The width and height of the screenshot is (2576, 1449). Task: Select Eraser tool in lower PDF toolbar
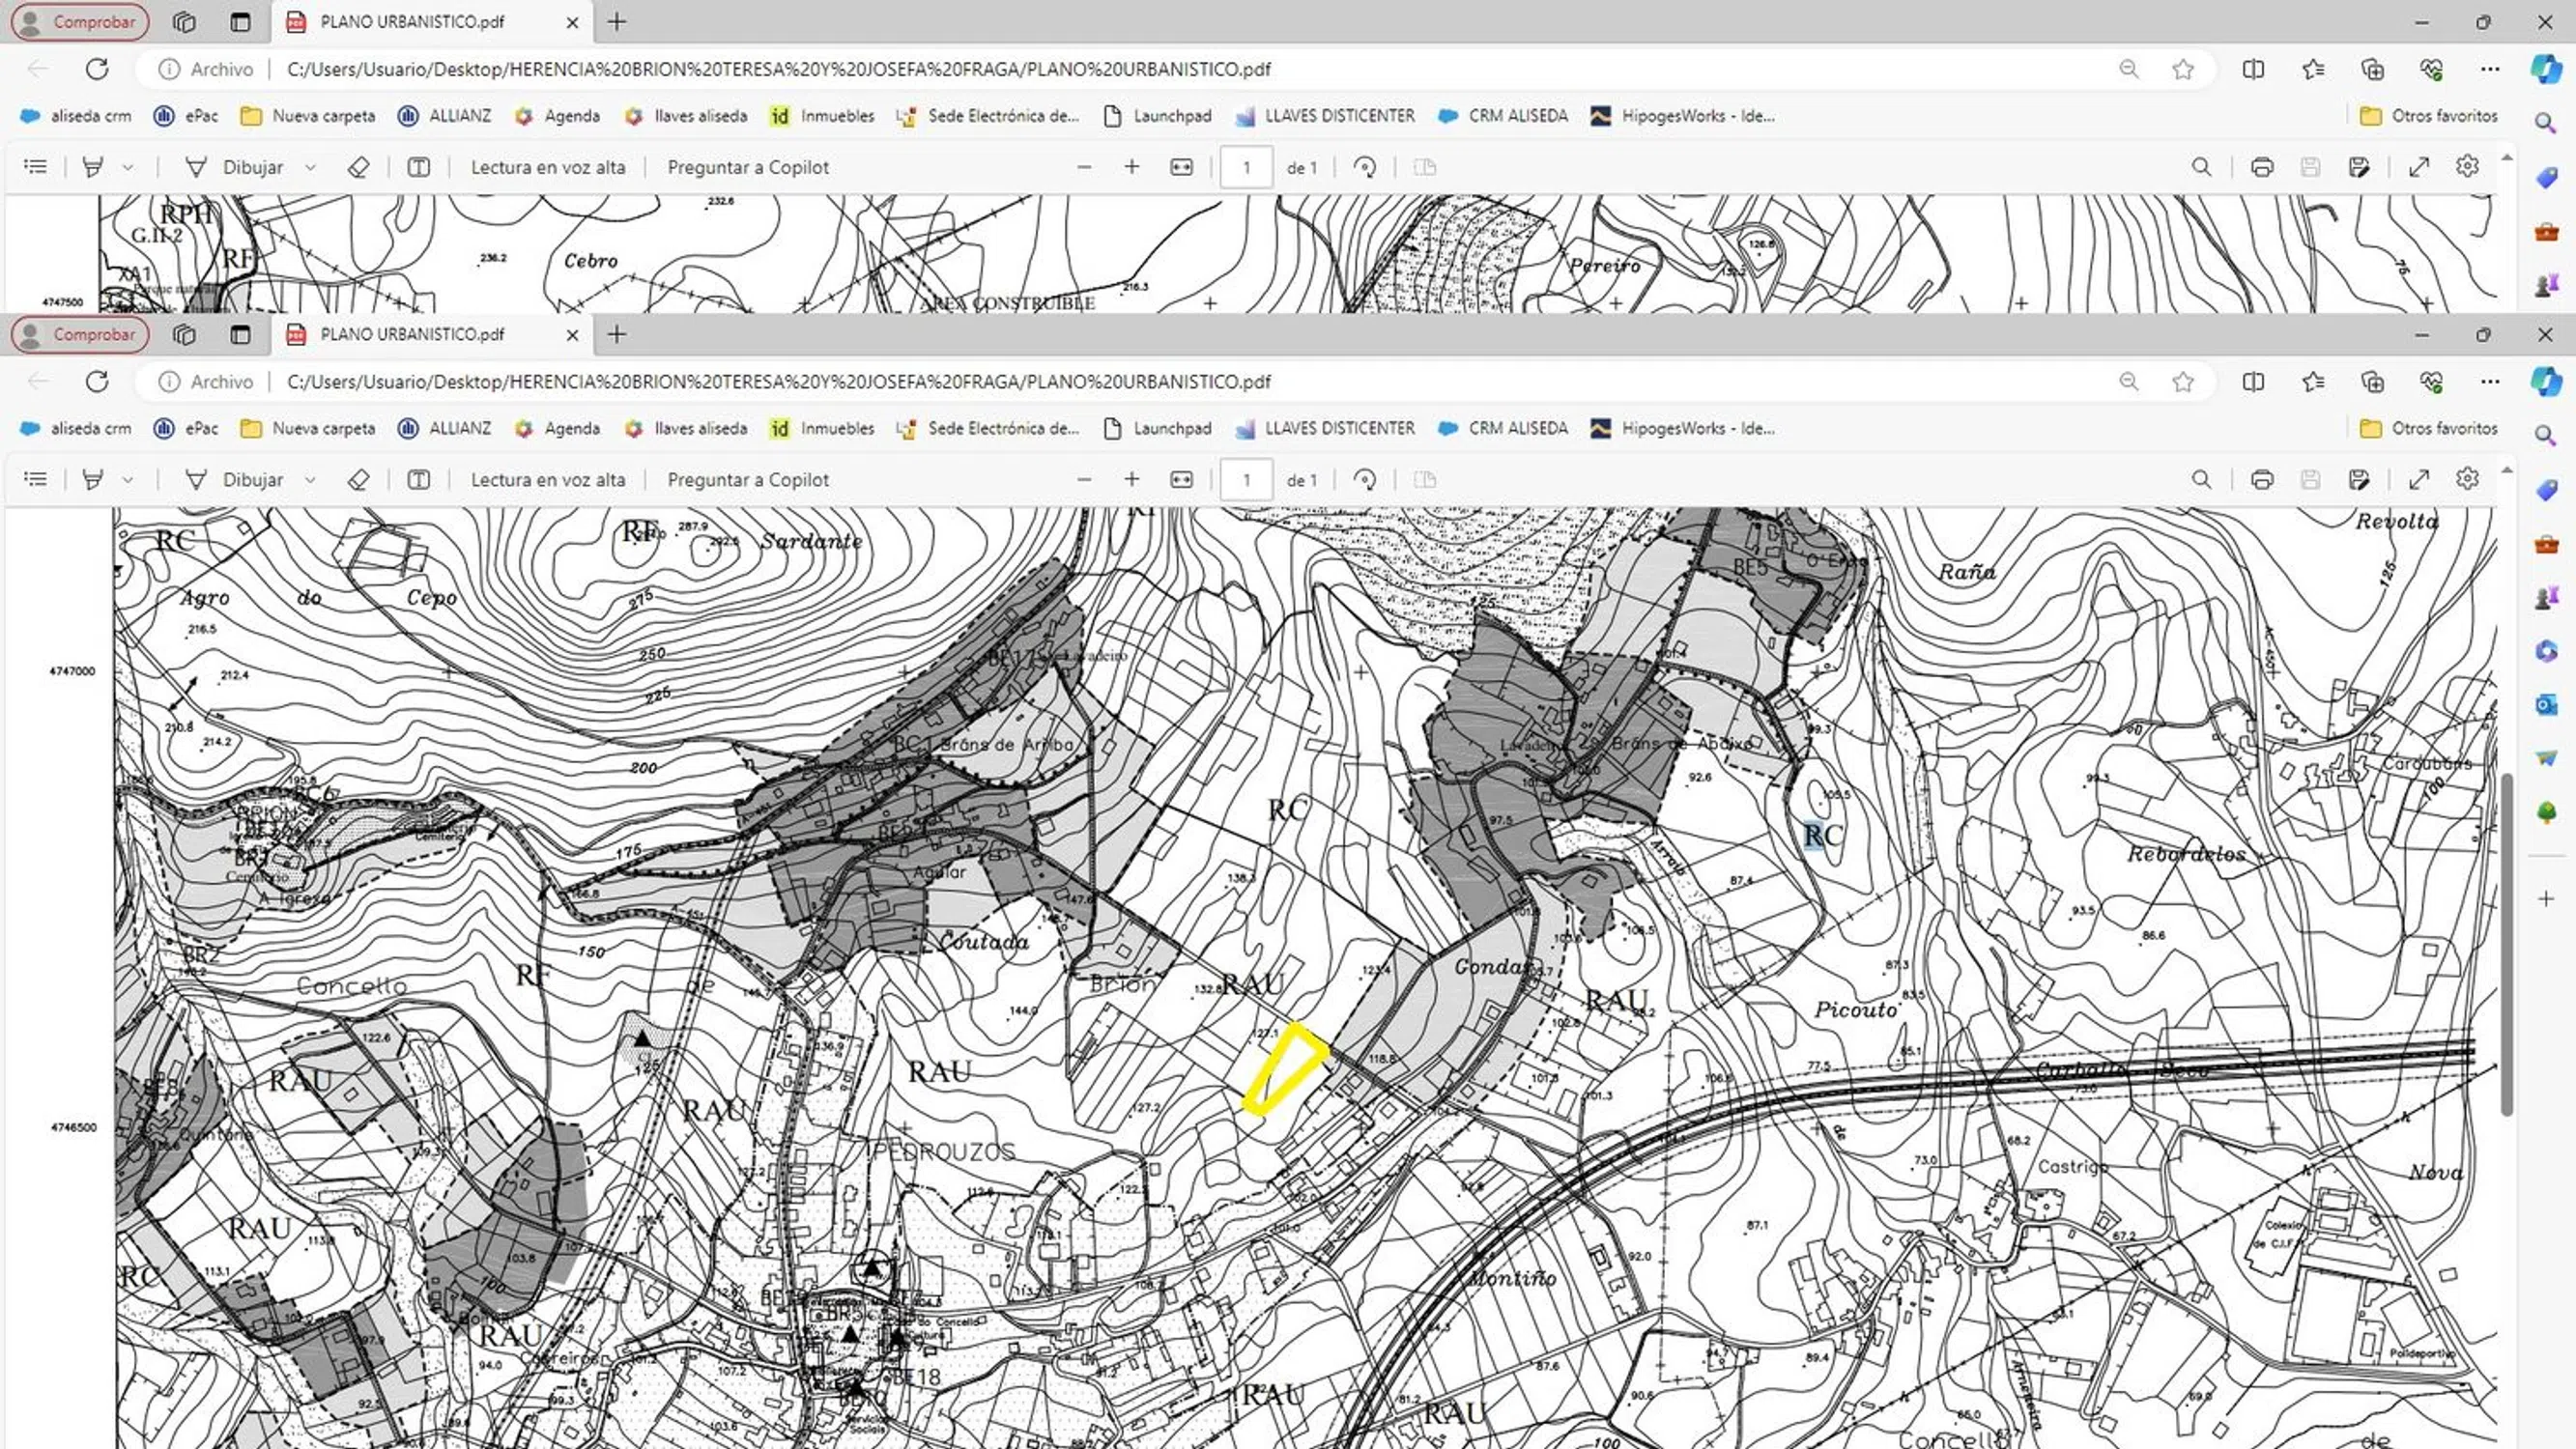tap(358, 480)
